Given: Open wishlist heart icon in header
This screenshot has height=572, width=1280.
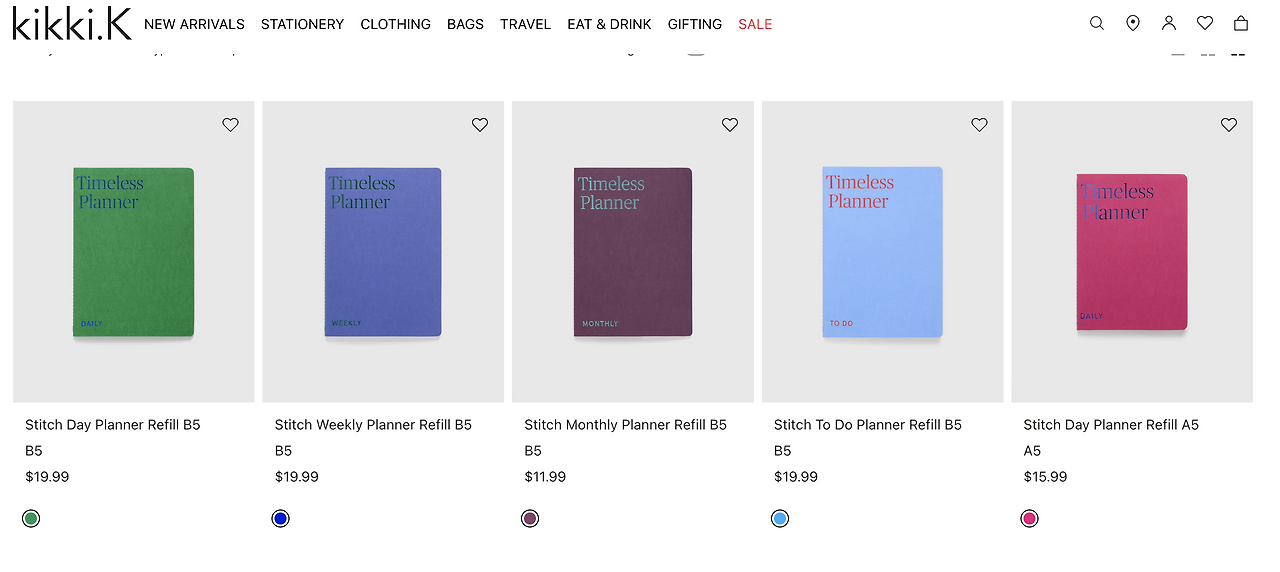Looking at the screenshot, I should tap(1205, 23).
